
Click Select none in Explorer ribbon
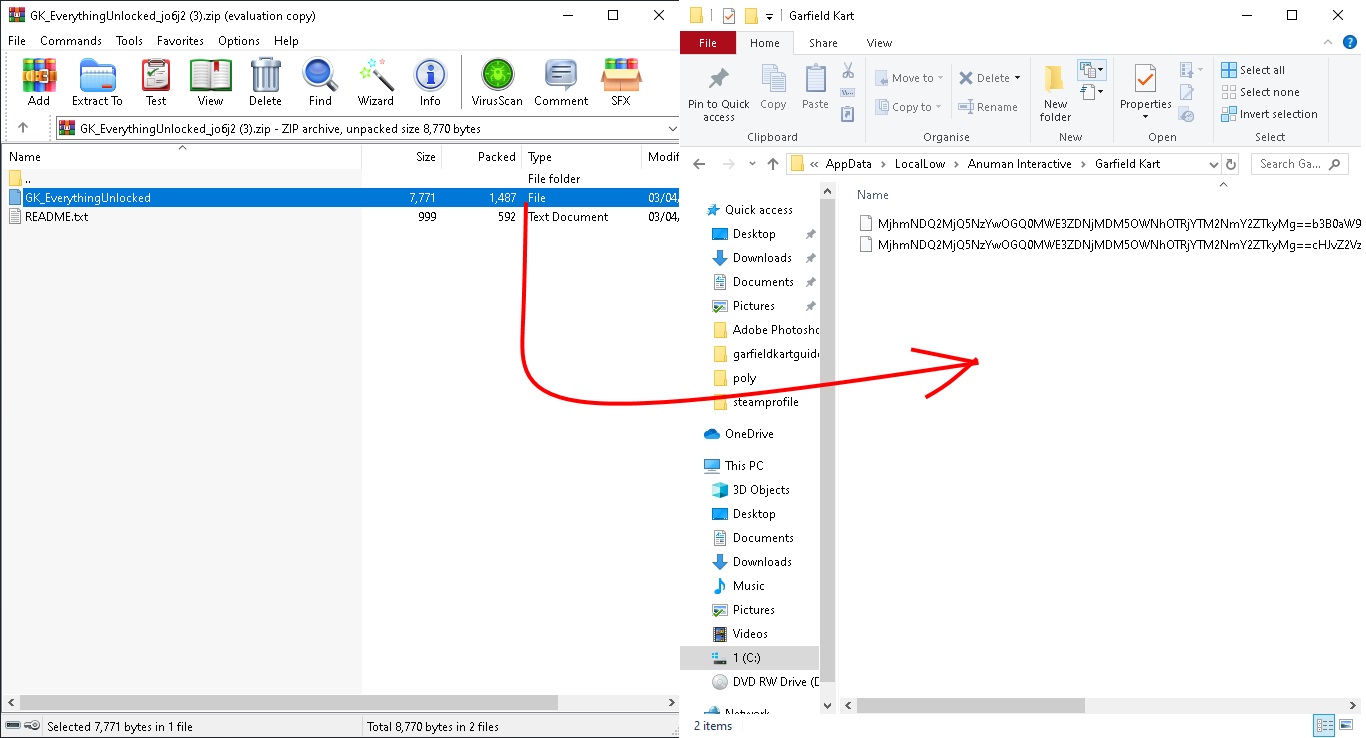tap(1260, 92)
